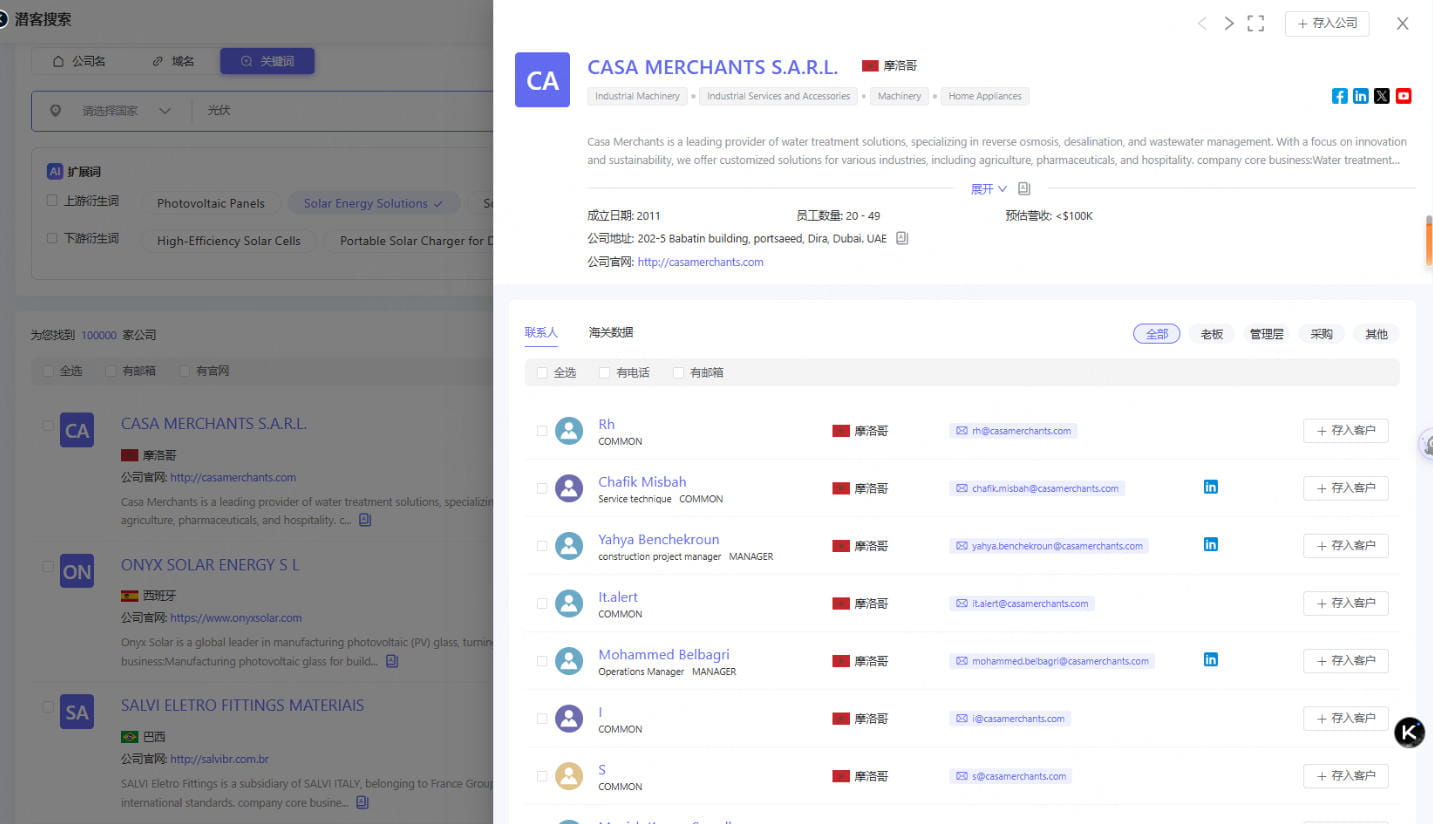This screenshot has width=1433, height=824.
Task: Filter contacts by 其他
Action: coord(1376,334)
